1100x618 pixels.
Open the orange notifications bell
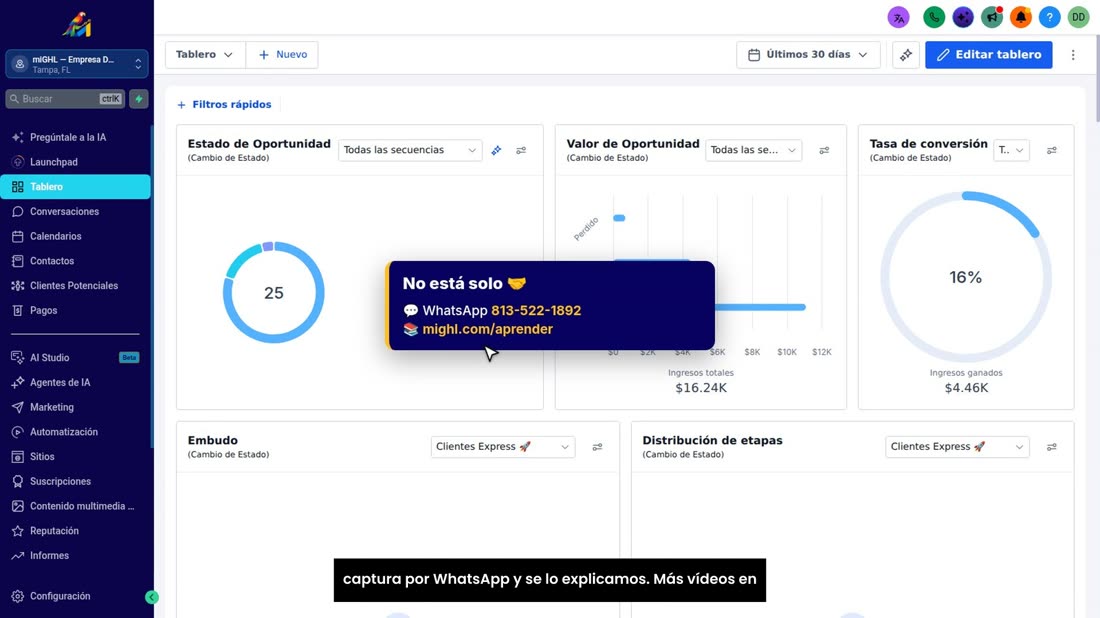tap(1021, 17)
